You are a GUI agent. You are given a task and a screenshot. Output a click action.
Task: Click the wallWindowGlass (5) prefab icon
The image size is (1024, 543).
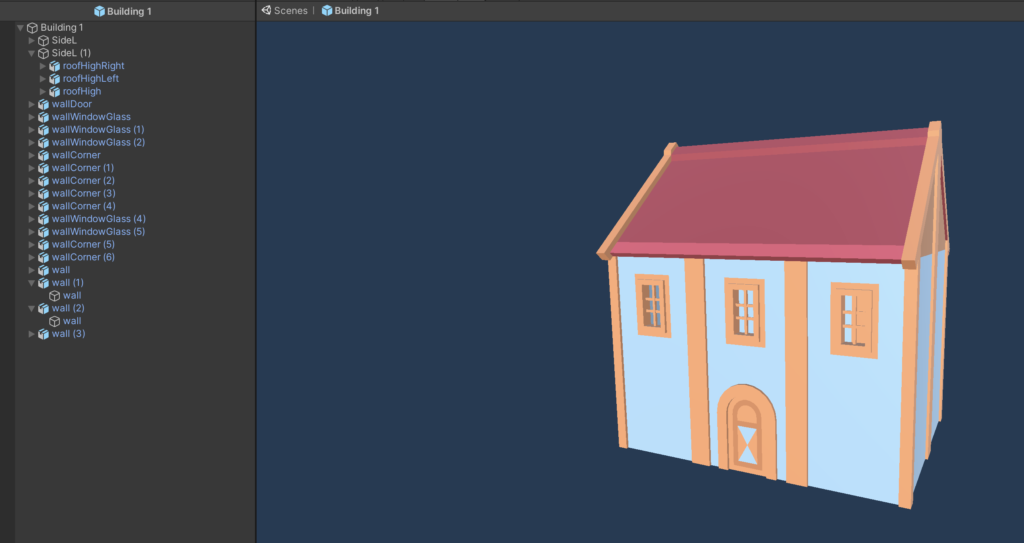(x=43, y=232)
